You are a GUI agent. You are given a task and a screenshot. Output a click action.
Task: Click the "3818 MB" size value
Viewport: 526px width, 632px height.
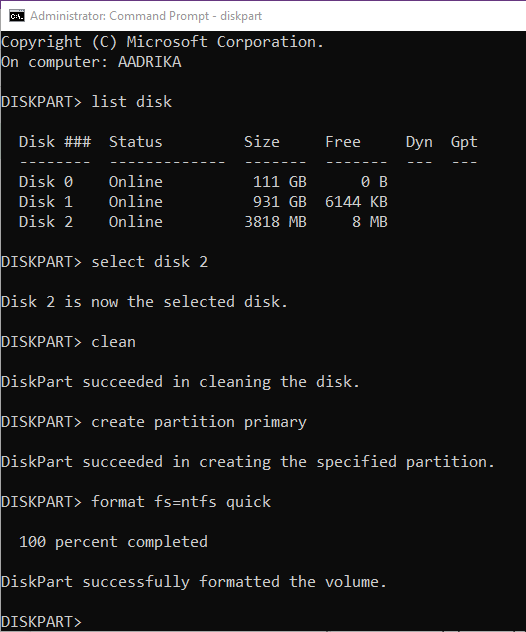point(275,222)
